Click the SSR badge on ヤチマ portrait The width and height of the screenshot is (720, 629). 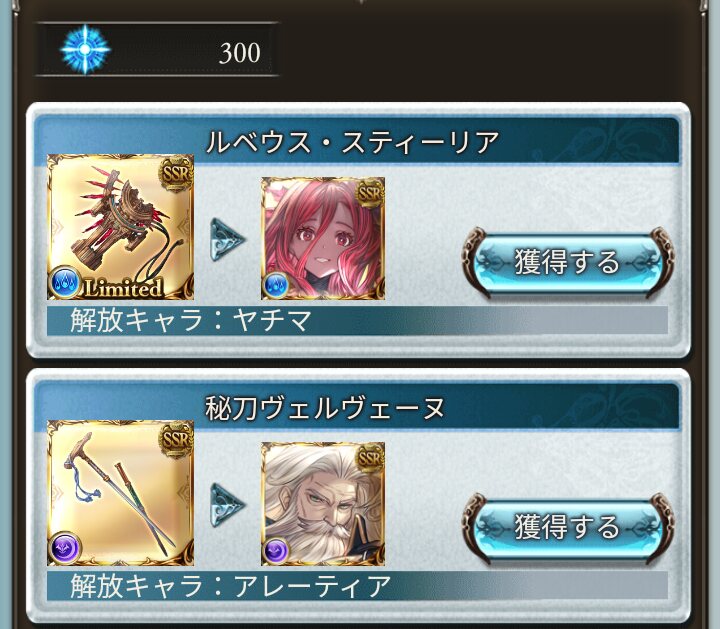coord(370,193)
